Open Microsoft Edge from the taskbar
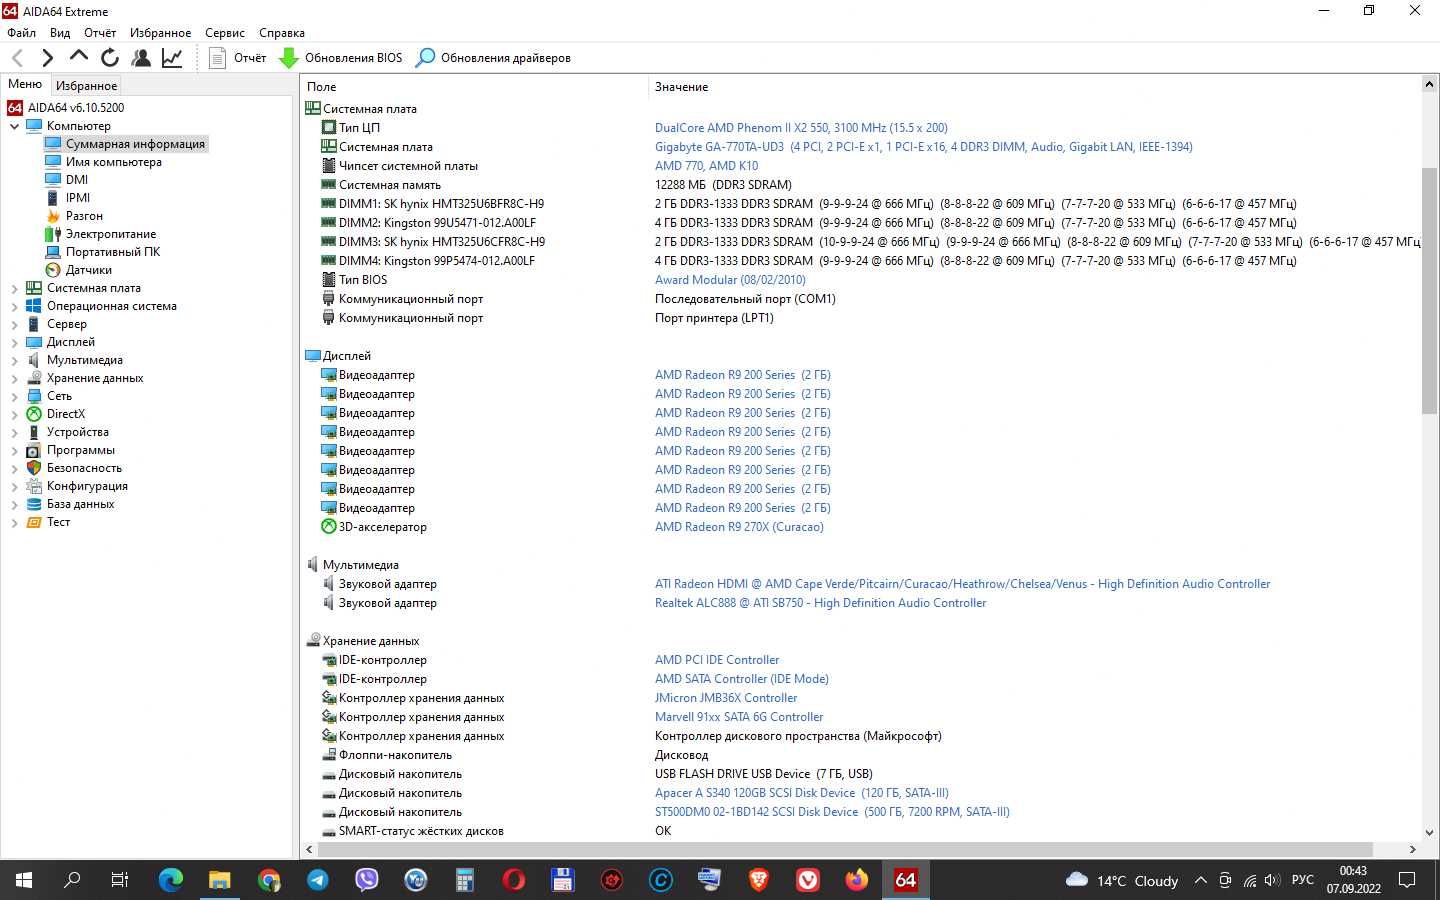 (x=171, y=880)
